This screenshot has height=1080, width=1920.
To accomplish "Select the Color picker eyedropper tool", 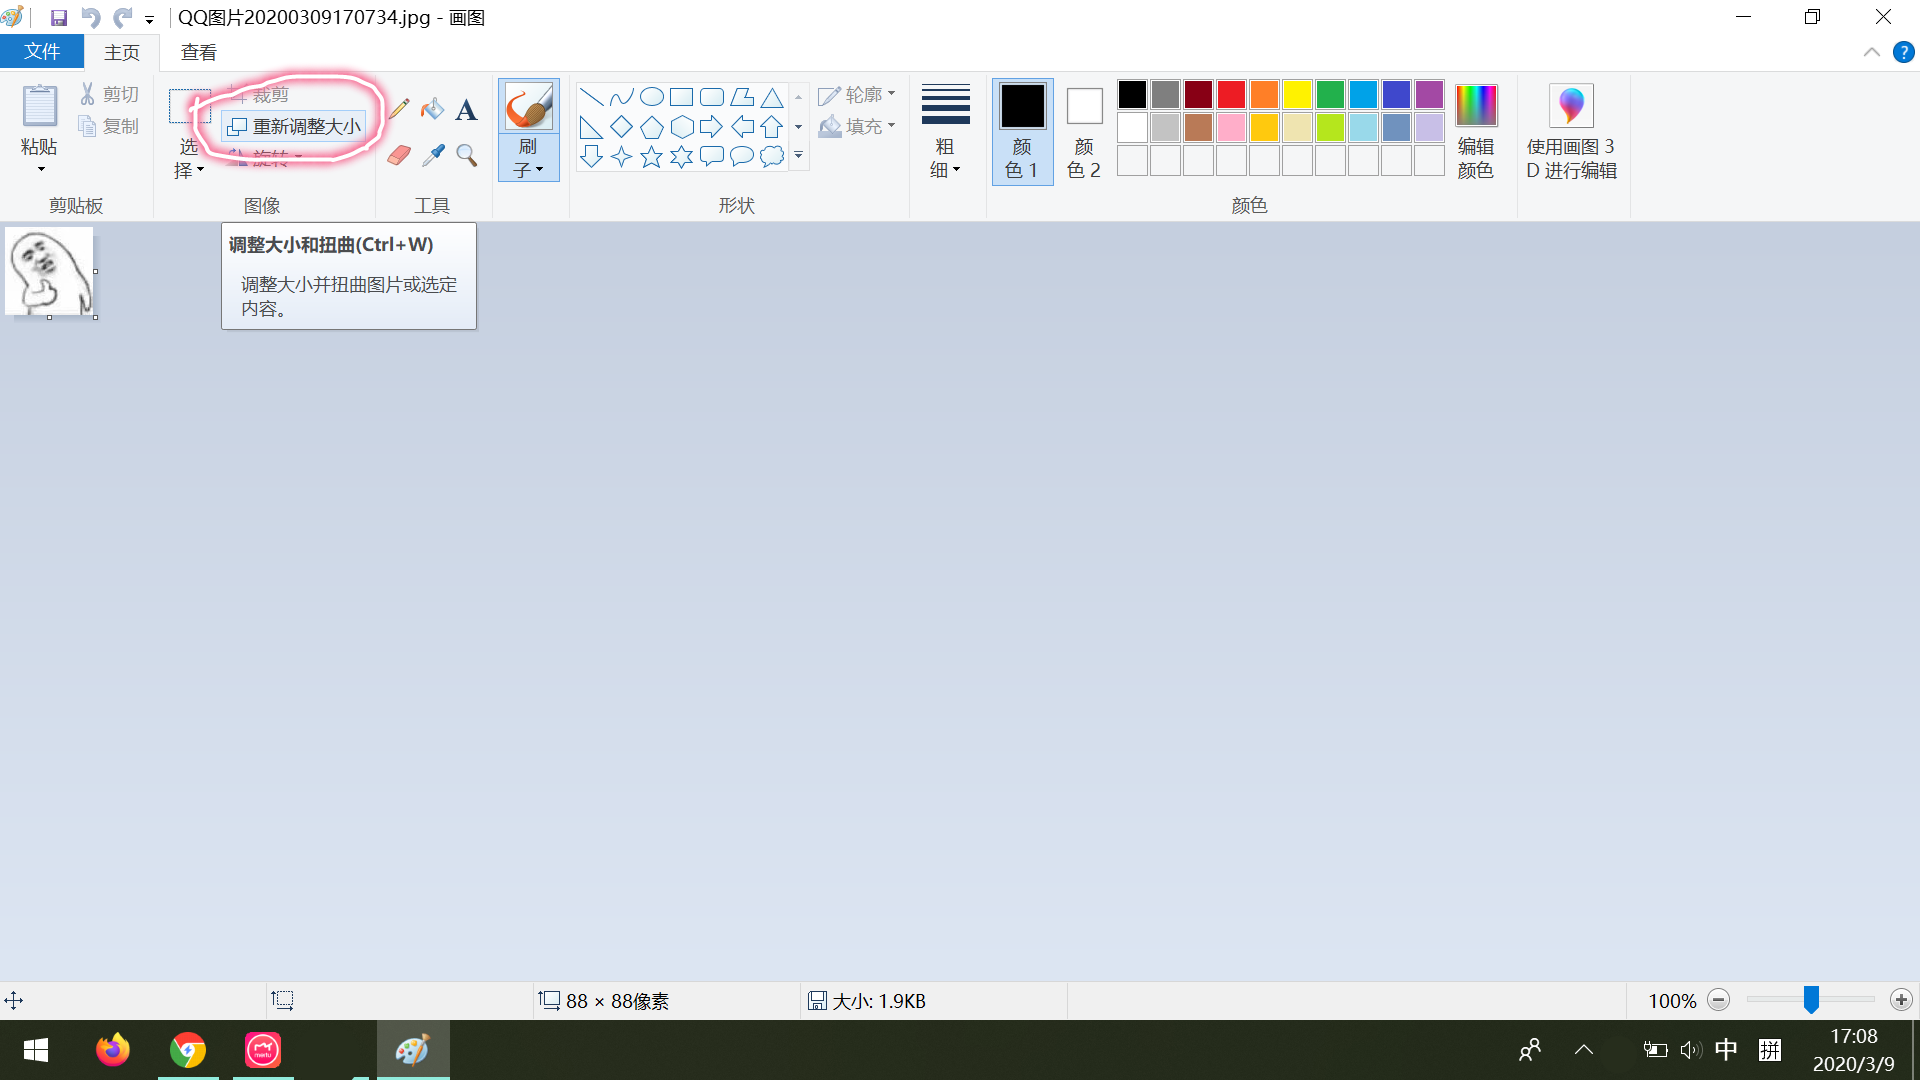I will click(432, 155).
